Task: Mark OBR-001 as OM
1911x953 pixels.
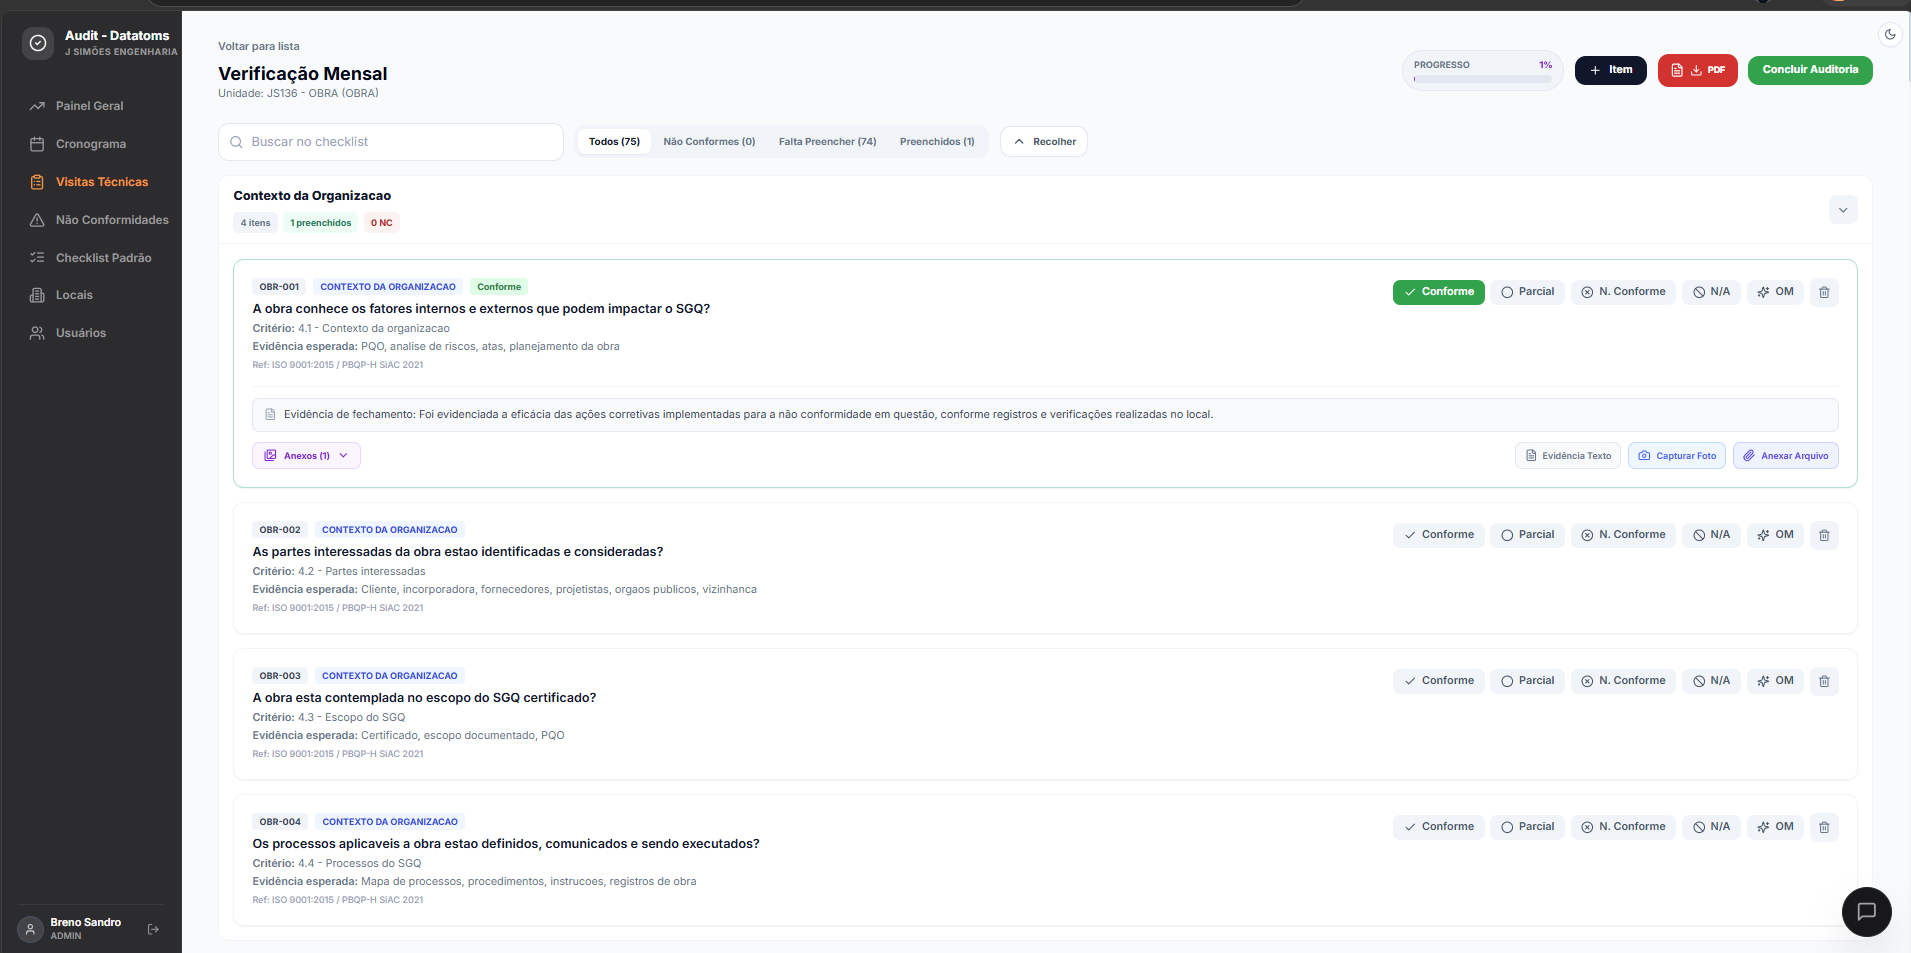Action: click(x=1775, y=292)
